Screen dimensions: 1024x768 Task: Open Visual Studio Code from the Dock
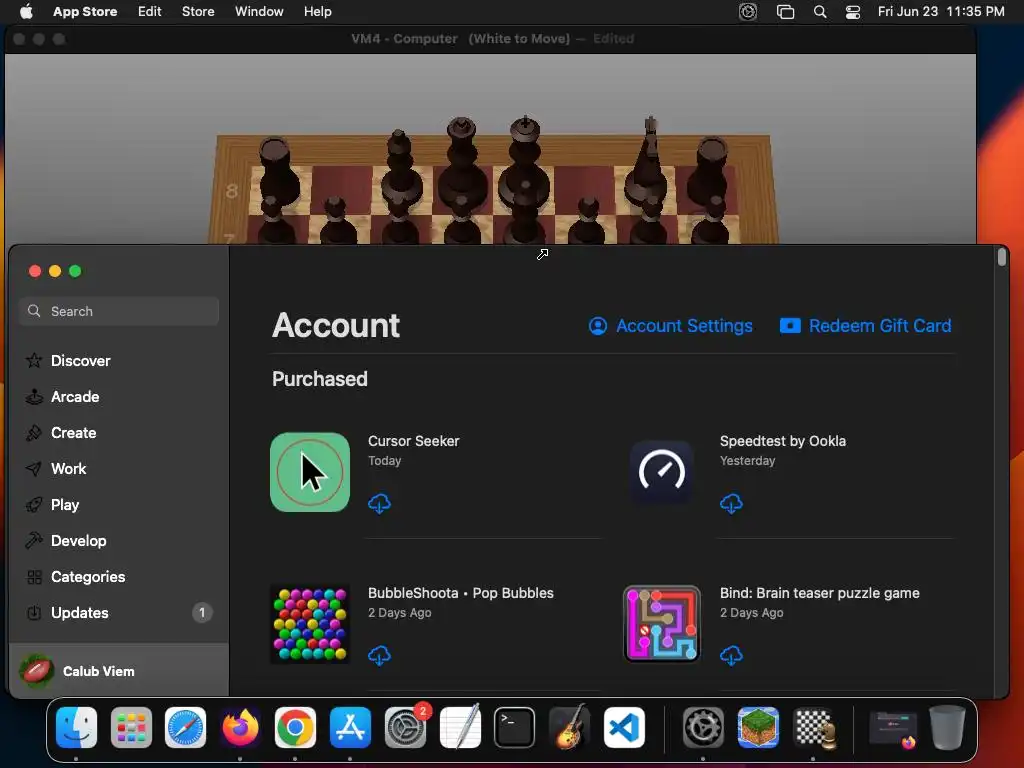(624, 728)
